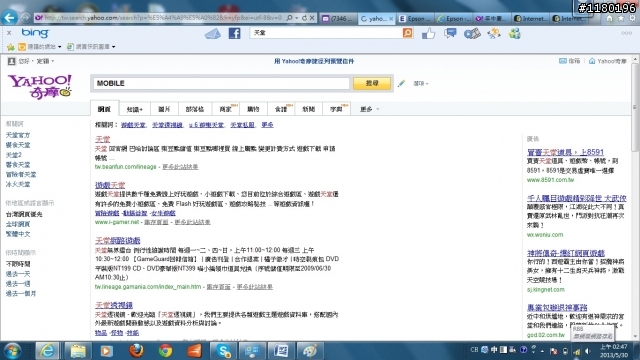Launch Google Chrome from the taskbar
Screen dimensions: 640x360
pos(165,351)
